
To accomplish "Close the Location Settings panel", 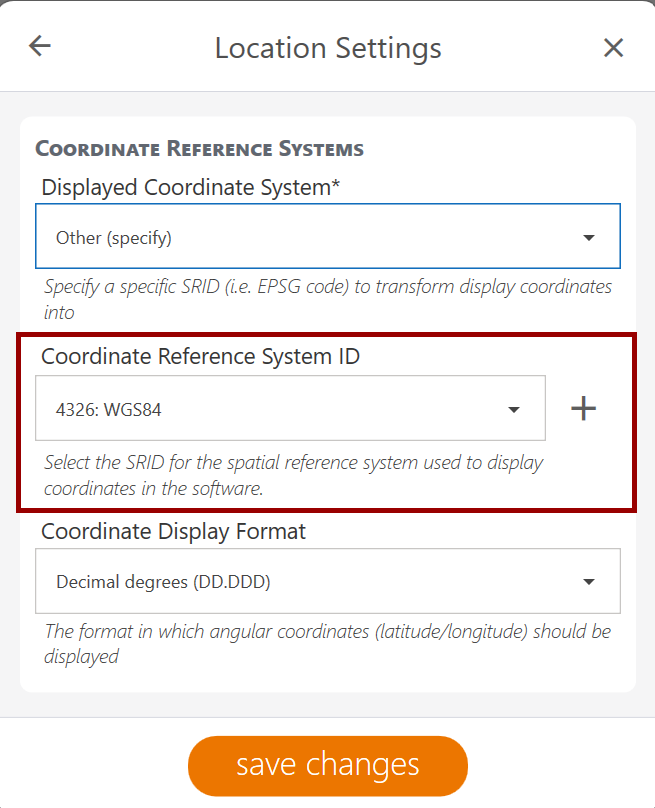I will coord(613,47).
